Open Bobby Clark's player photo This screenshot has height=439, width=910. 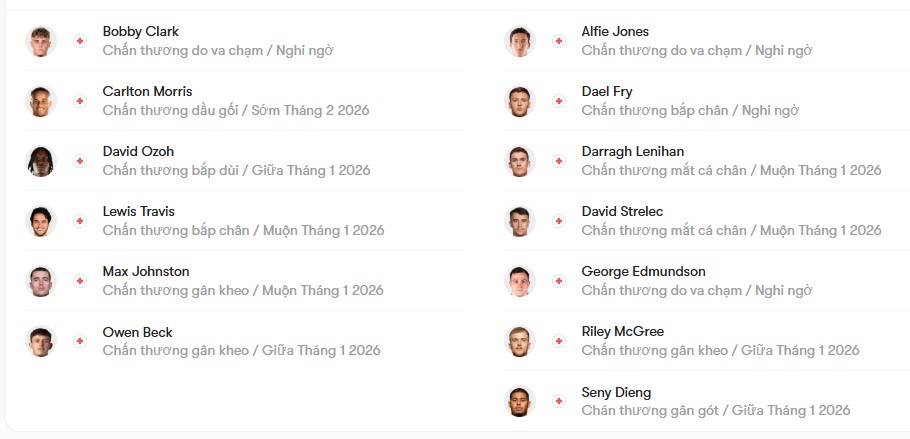coord(41,41)
